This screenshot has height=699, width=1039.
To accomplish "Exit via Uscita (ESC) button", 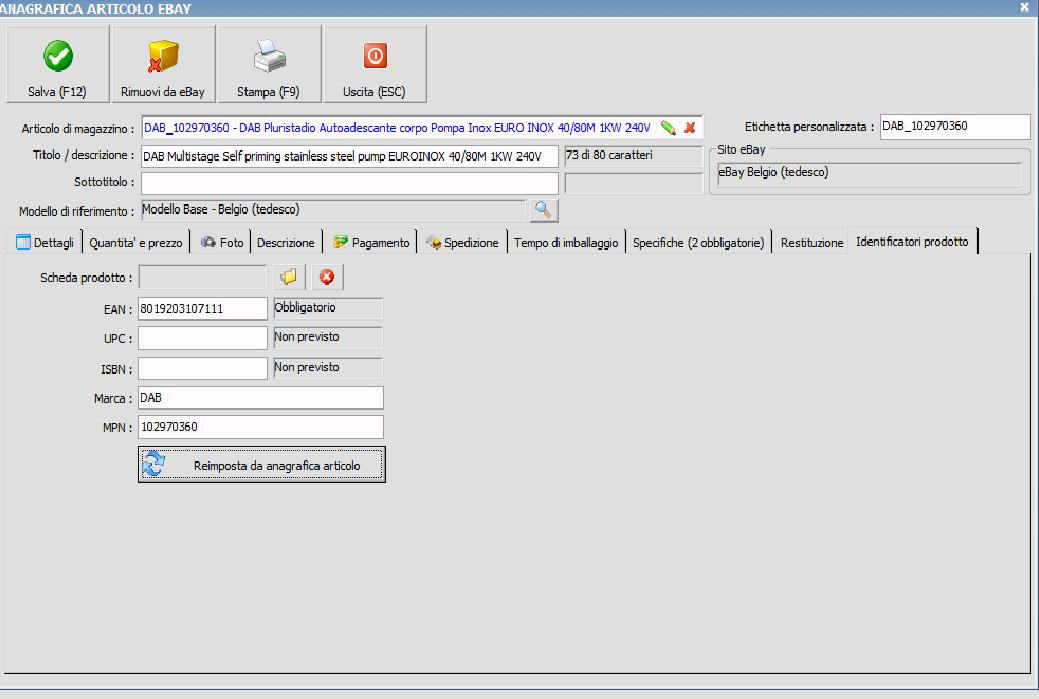I will (374, 64).
